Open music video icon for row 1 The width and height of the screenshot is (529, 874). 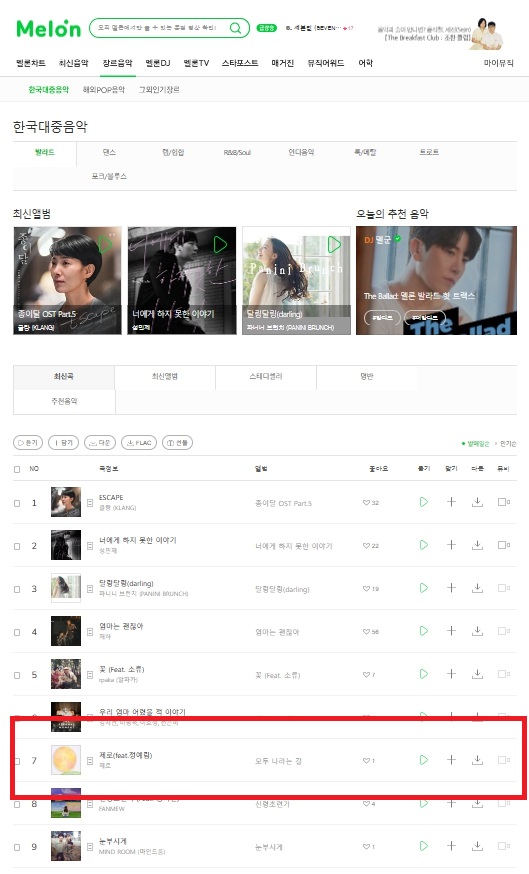coord(503,502)
